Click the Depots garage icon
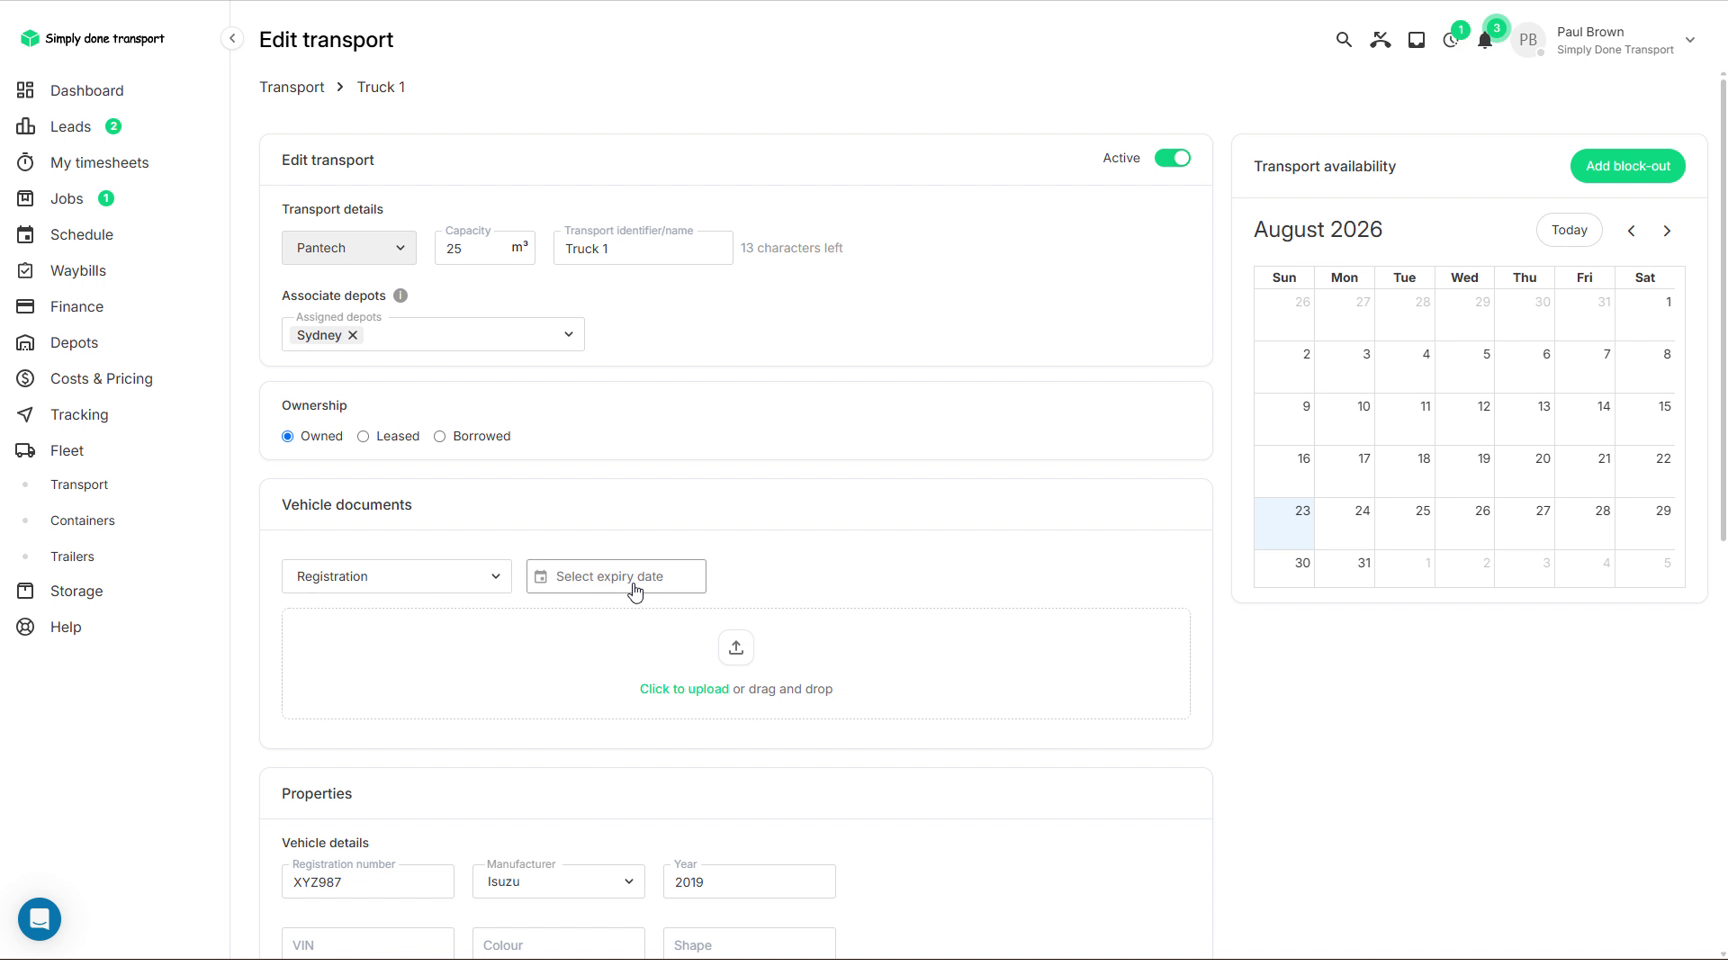 point(26,342)
